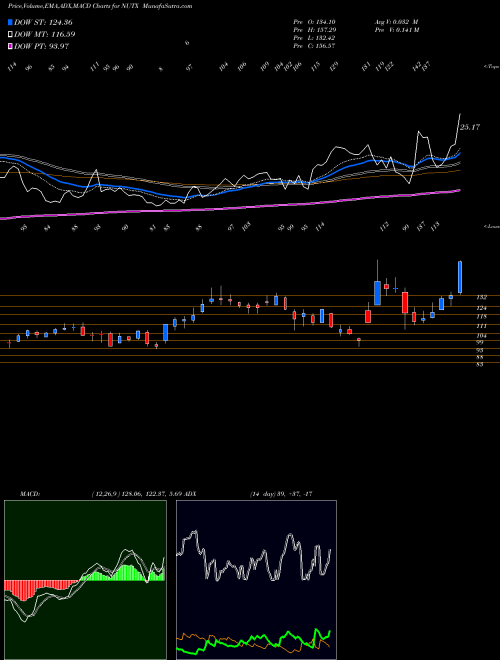Click the 88 price level label
The width and height of the screenshot is (500, 660).
point(480,357)
